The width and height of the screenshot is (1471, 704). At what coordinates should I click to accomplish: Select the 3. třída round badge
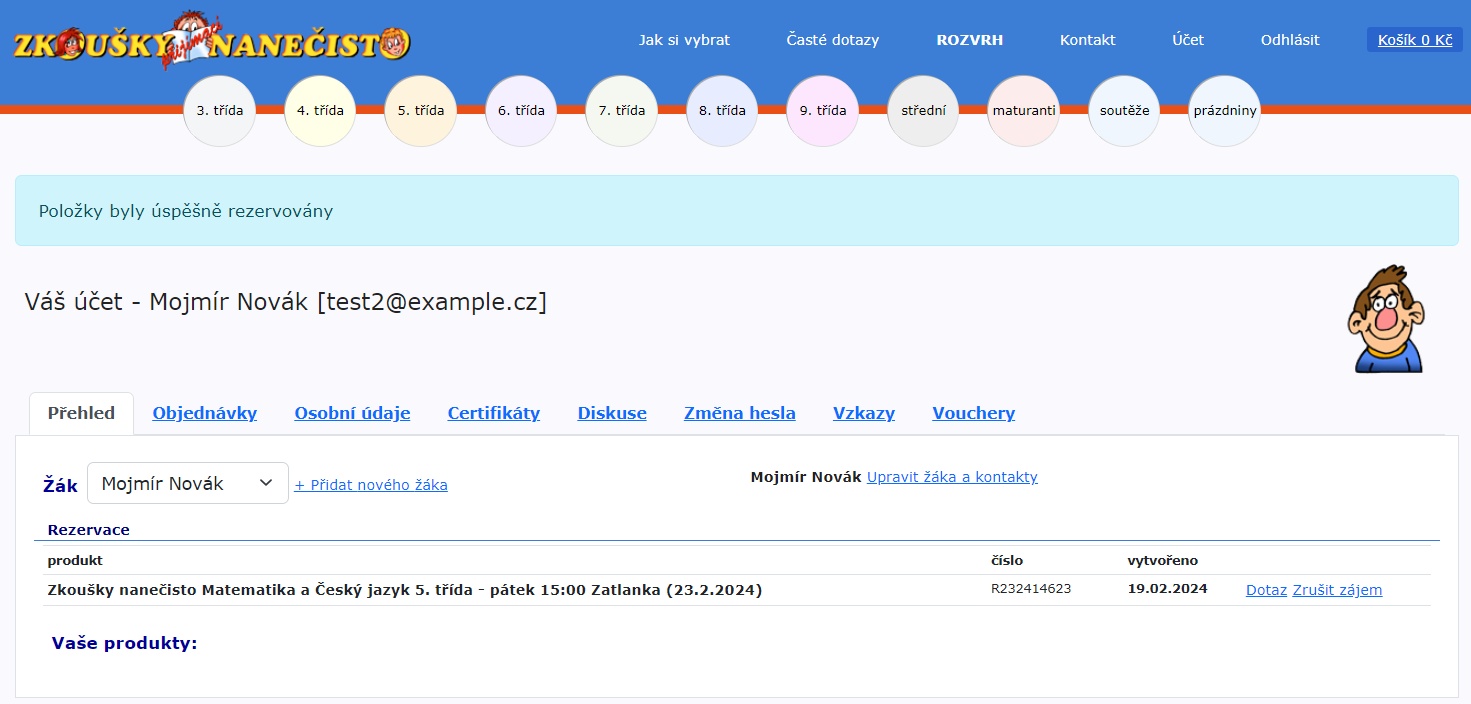coord(219,111)
